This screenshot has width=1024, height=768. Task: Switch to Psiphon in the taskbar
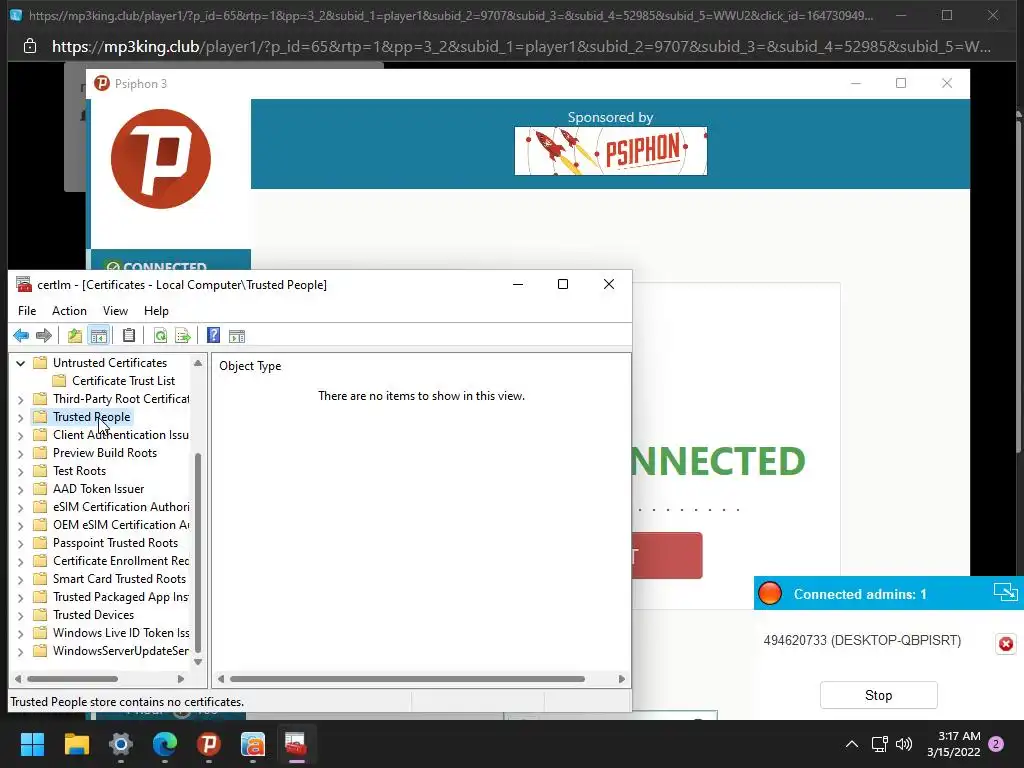tap(209, 744)
